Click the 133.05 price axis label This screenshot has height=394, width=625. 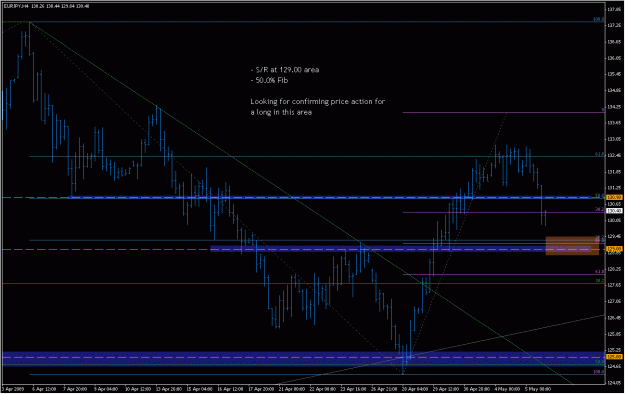(614, 139)
